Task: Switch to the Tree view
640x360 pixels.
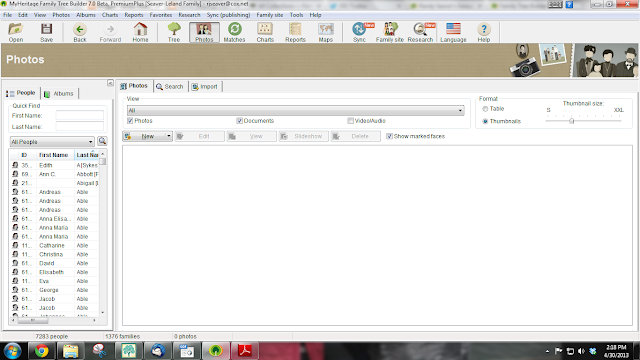Action: pos(174,32)
